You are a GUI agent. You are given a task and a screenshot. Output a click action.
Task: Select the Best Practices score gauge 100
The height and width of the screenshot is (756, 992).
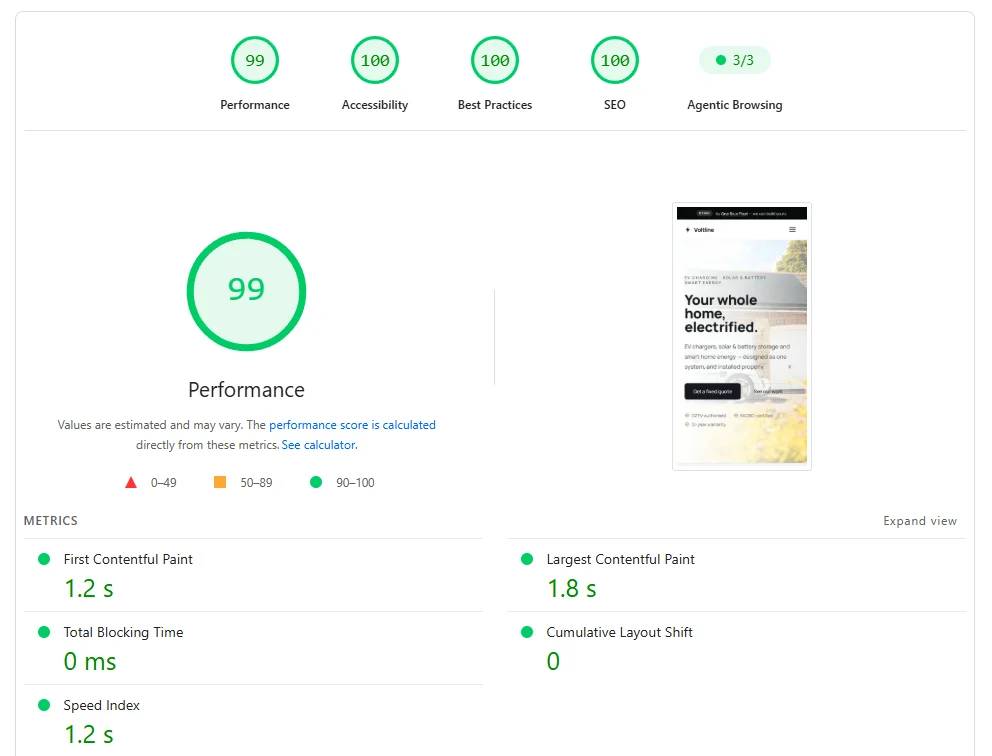(495, 60)
